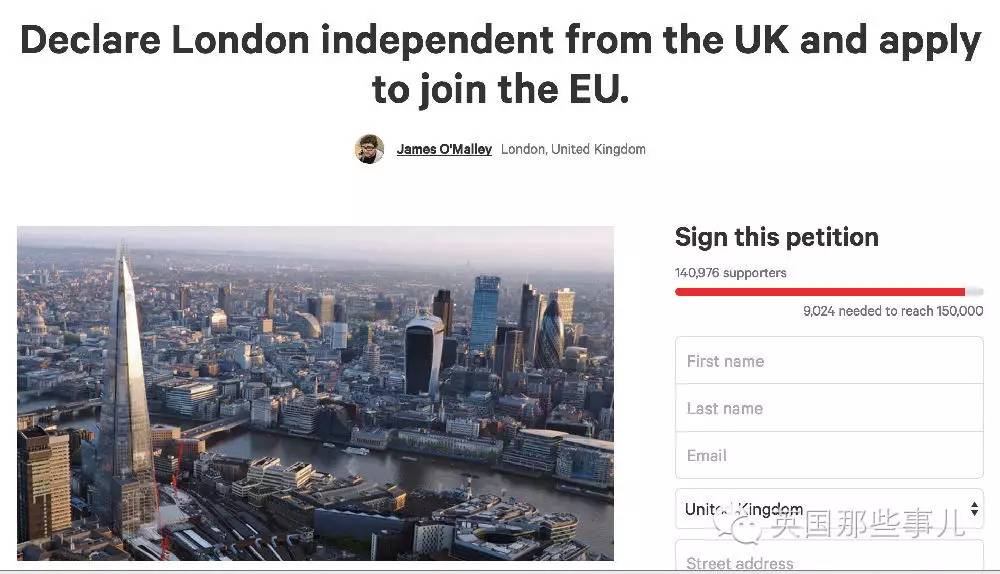Open the London skyline photo

click(x=315, y=393)
